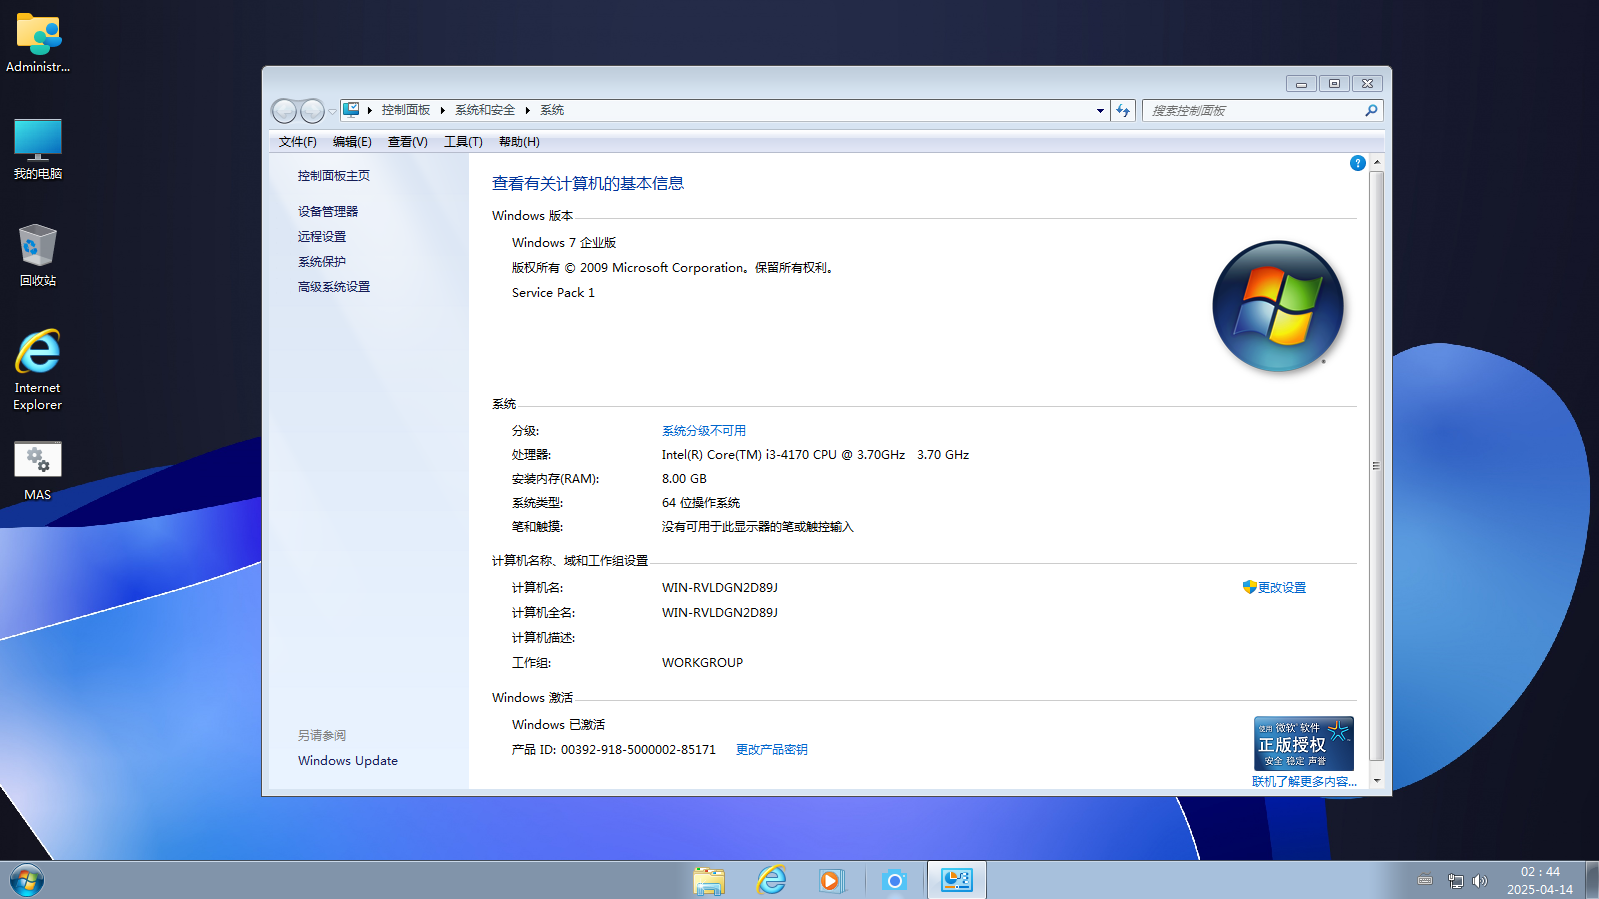This screenshot has height=899, width=1599.
Task: Expand the arrow after 系统和安全 breadcrumb
Action: pyautogui.click(x=527, y=111)
